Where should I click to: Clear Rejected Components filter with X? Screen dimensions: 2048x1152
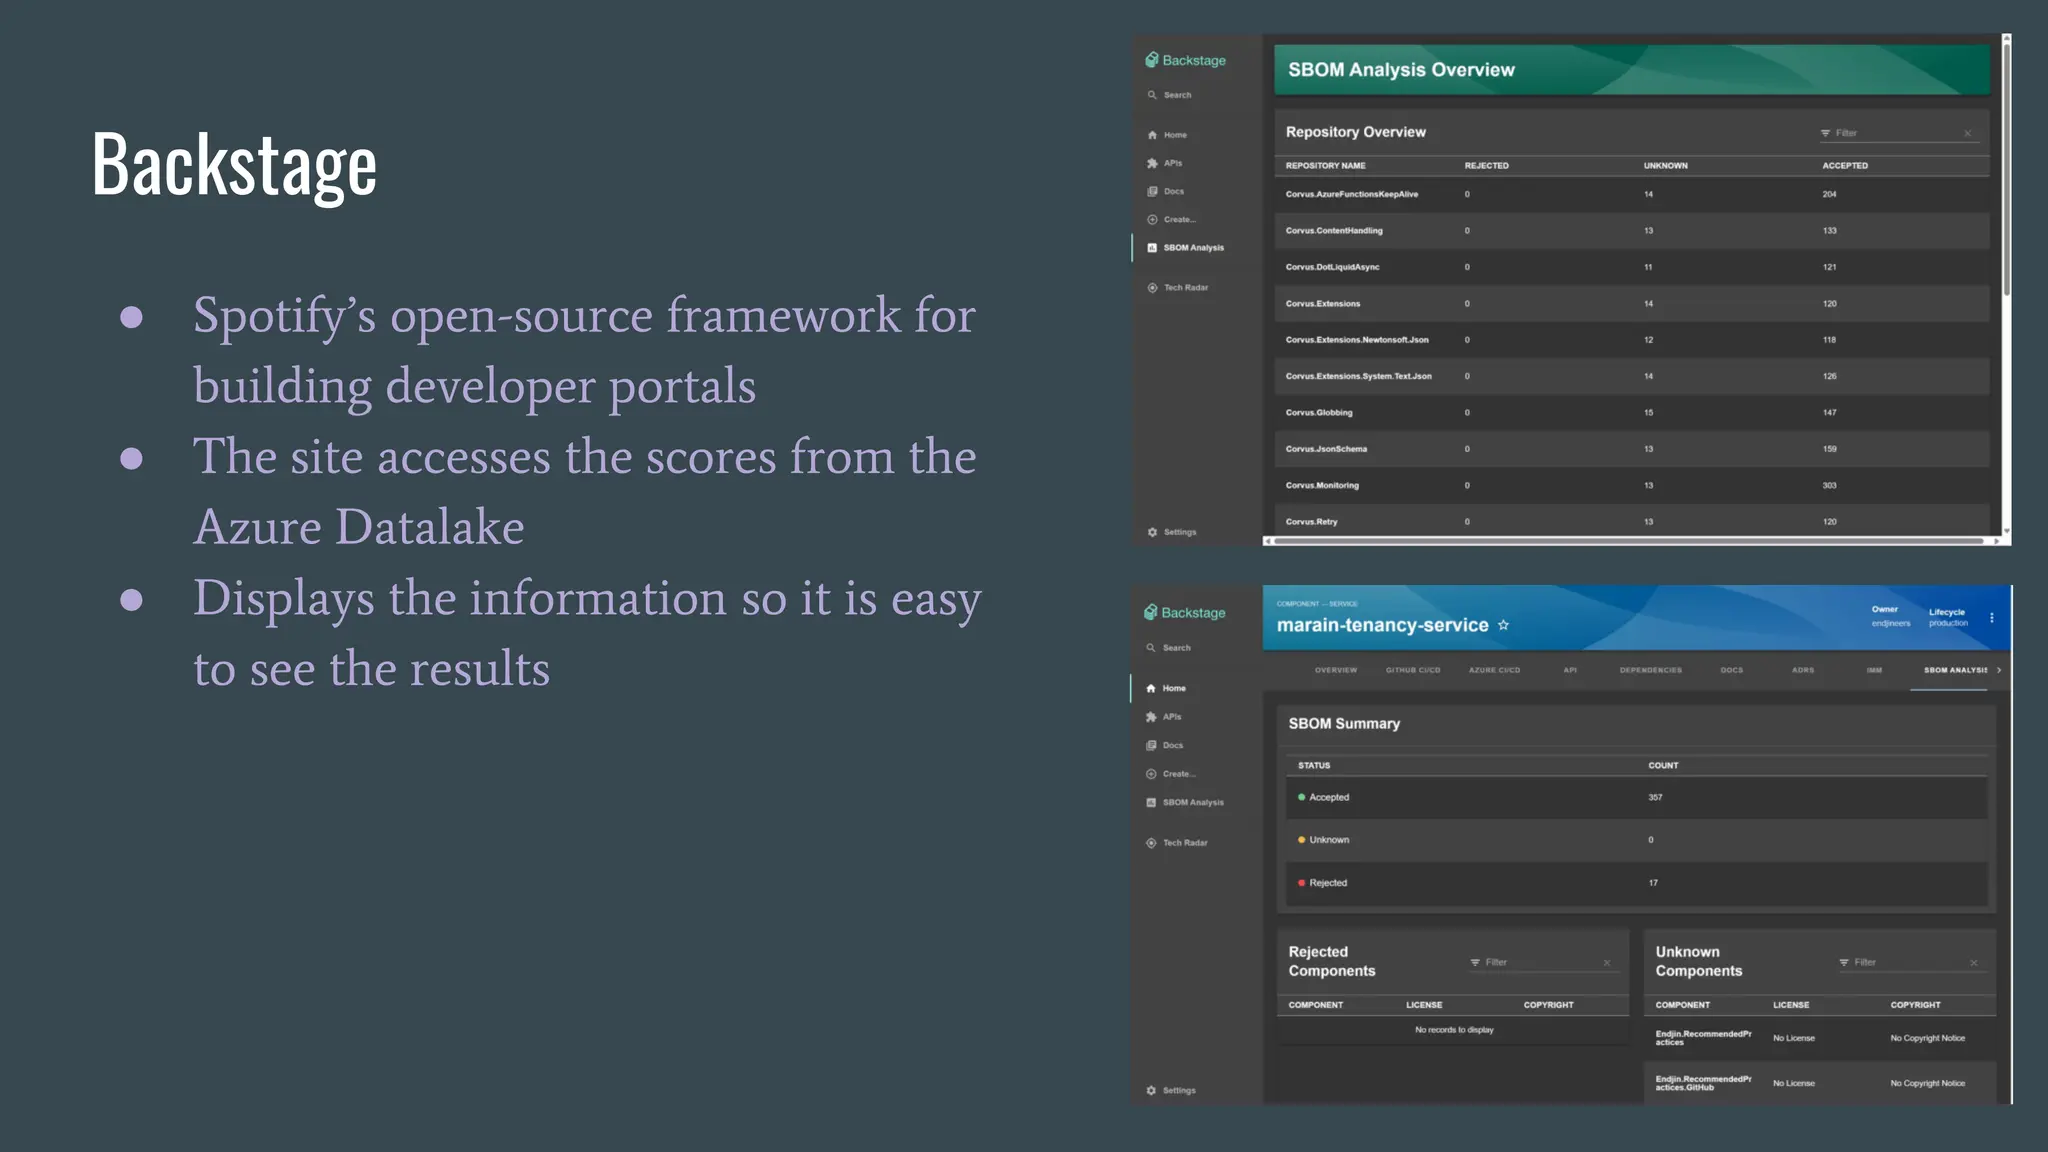(1607, 963)
